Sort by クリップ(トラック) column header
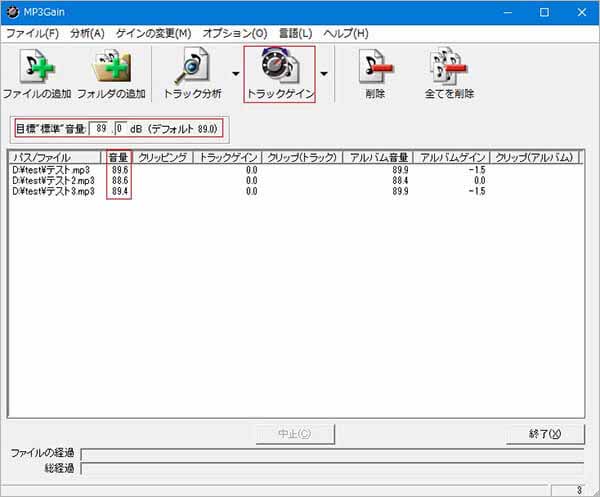The height and width of the screenshot is (497, 600). coord(302,158)
